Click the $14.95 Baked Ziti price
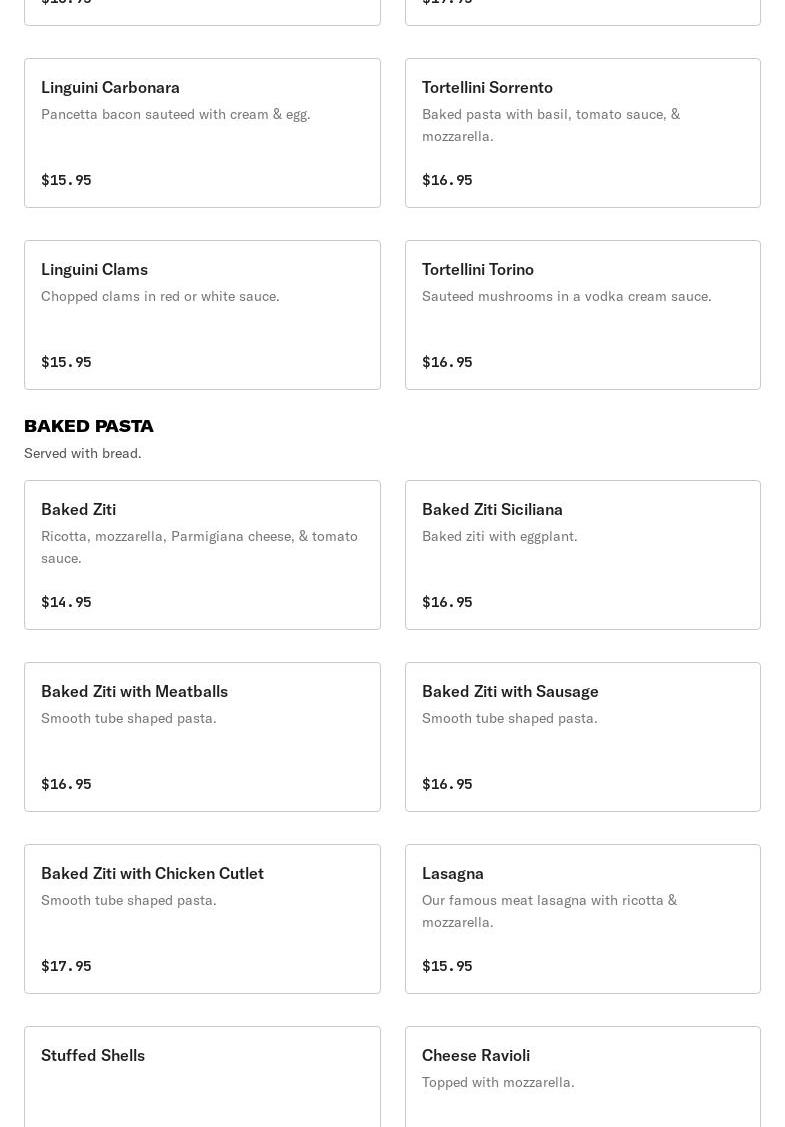 click(66, 602)
